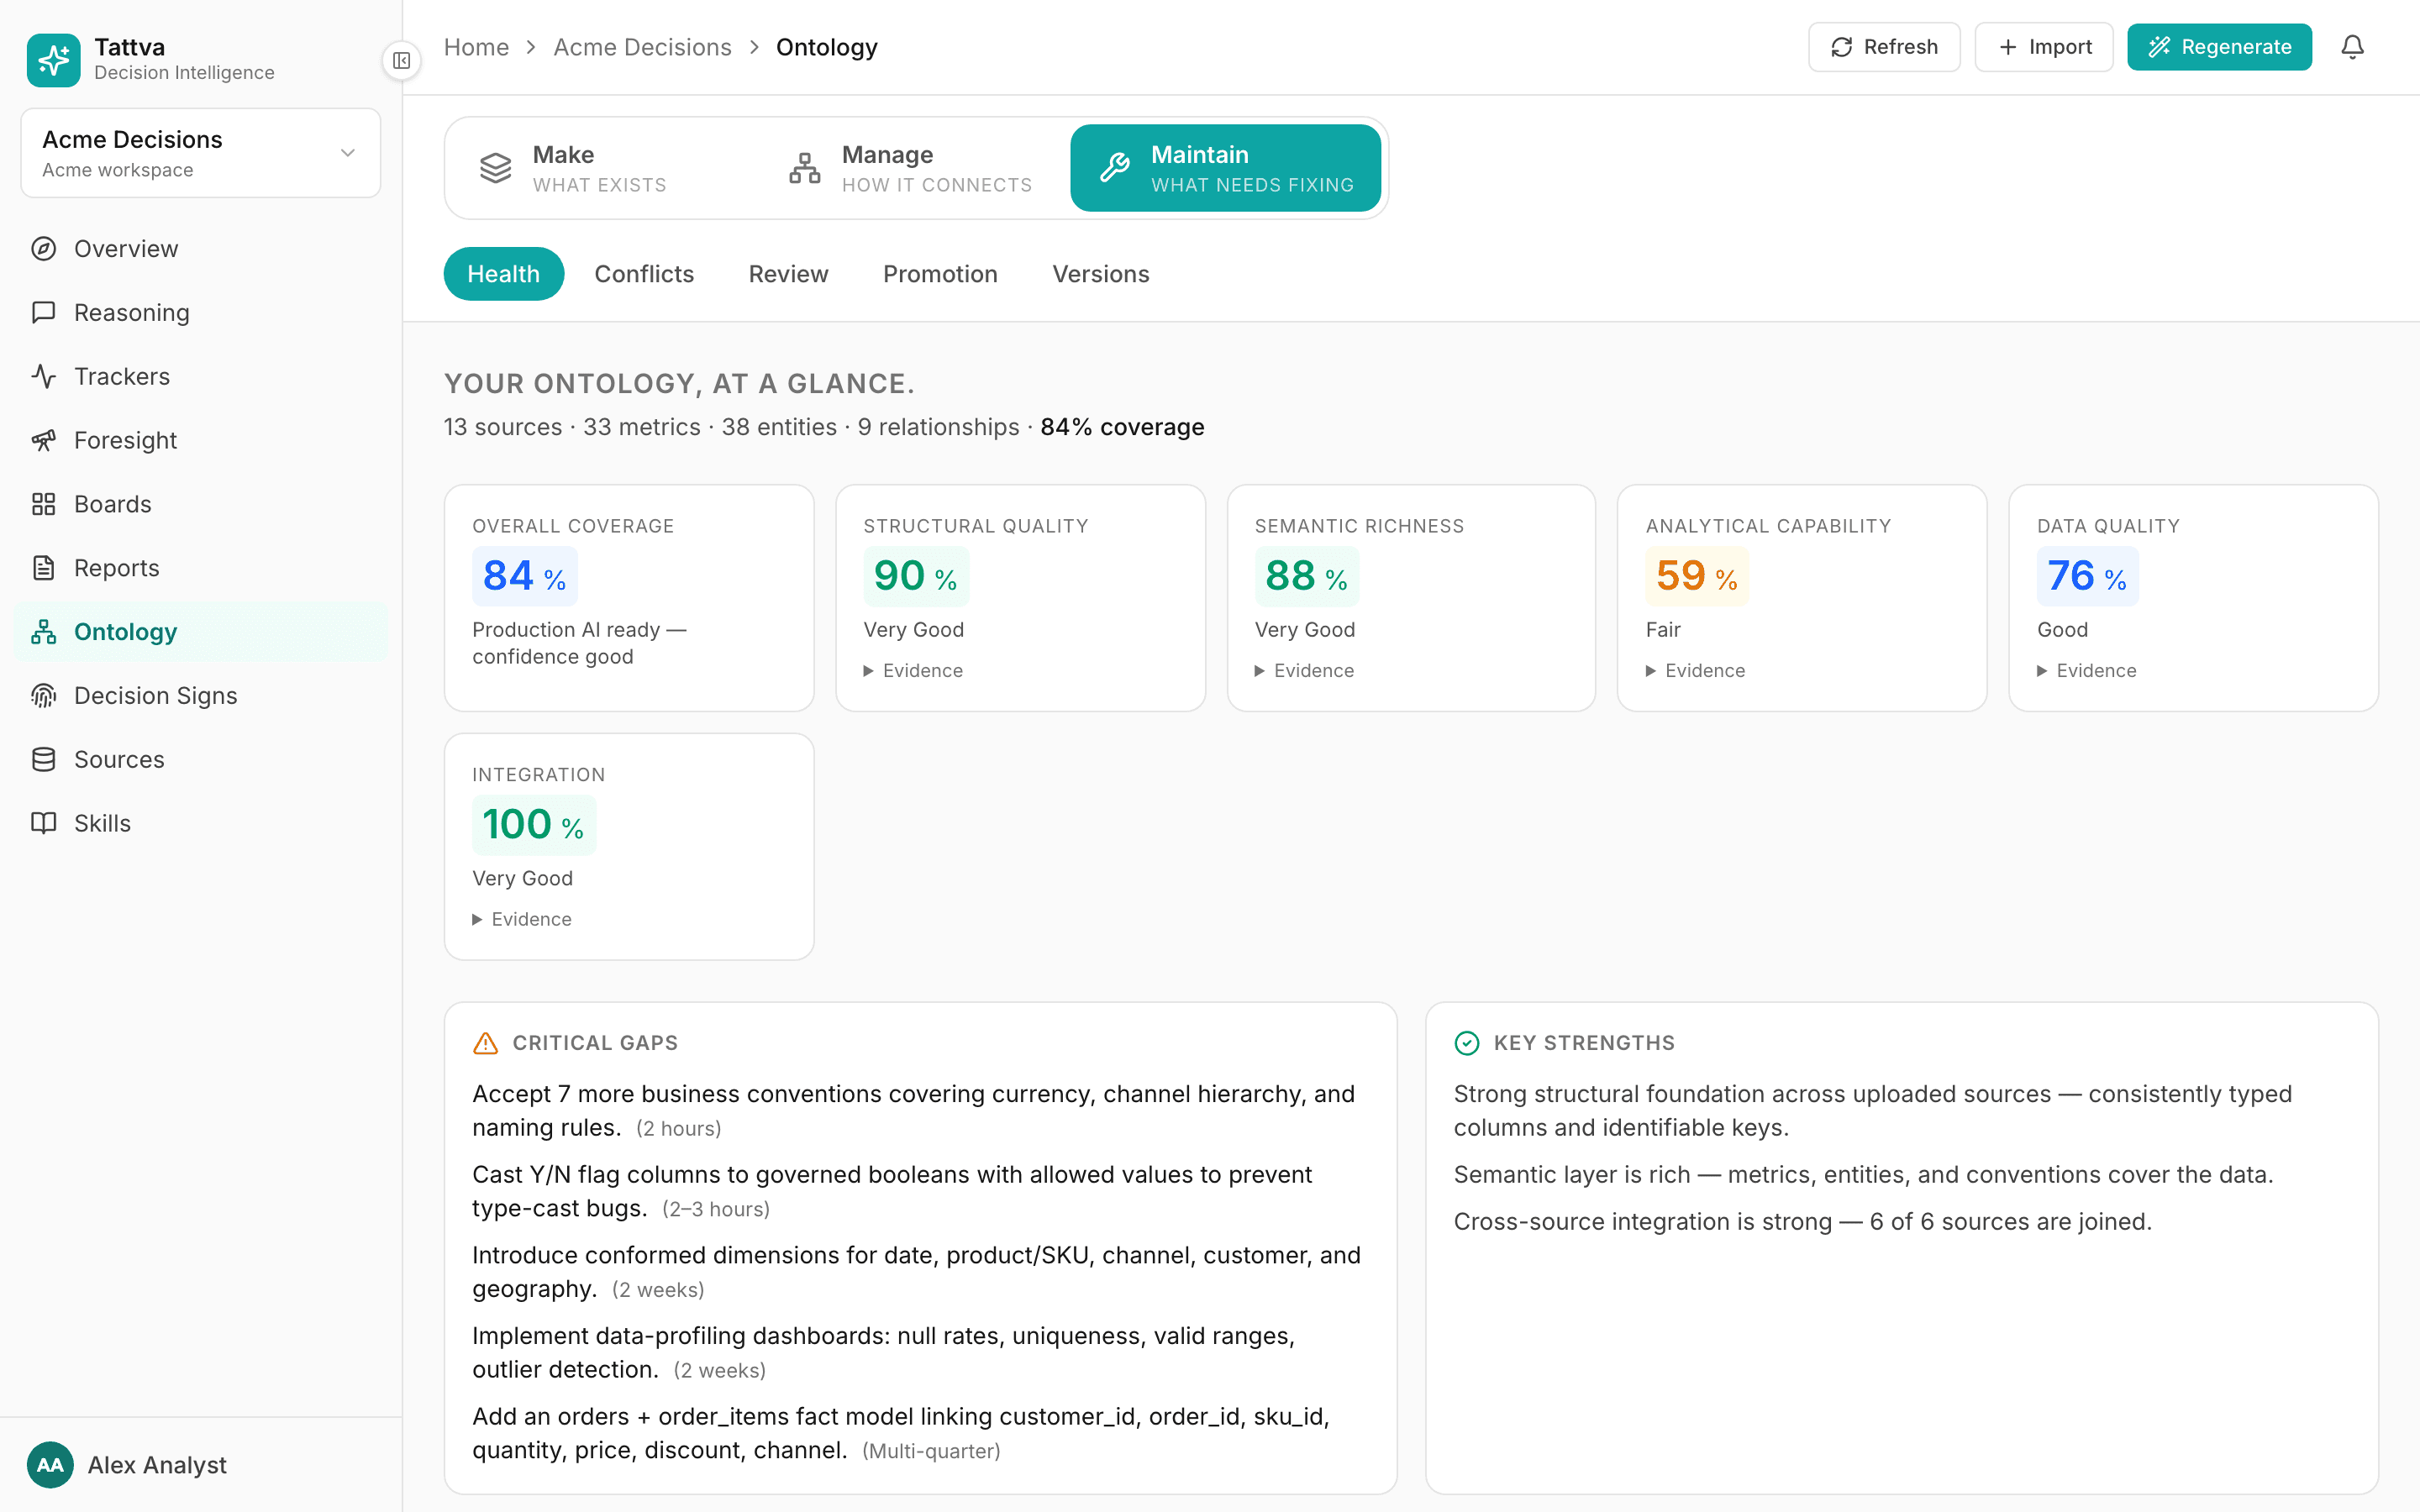Click the Tattva sparkle logo icon

(53, 60)
